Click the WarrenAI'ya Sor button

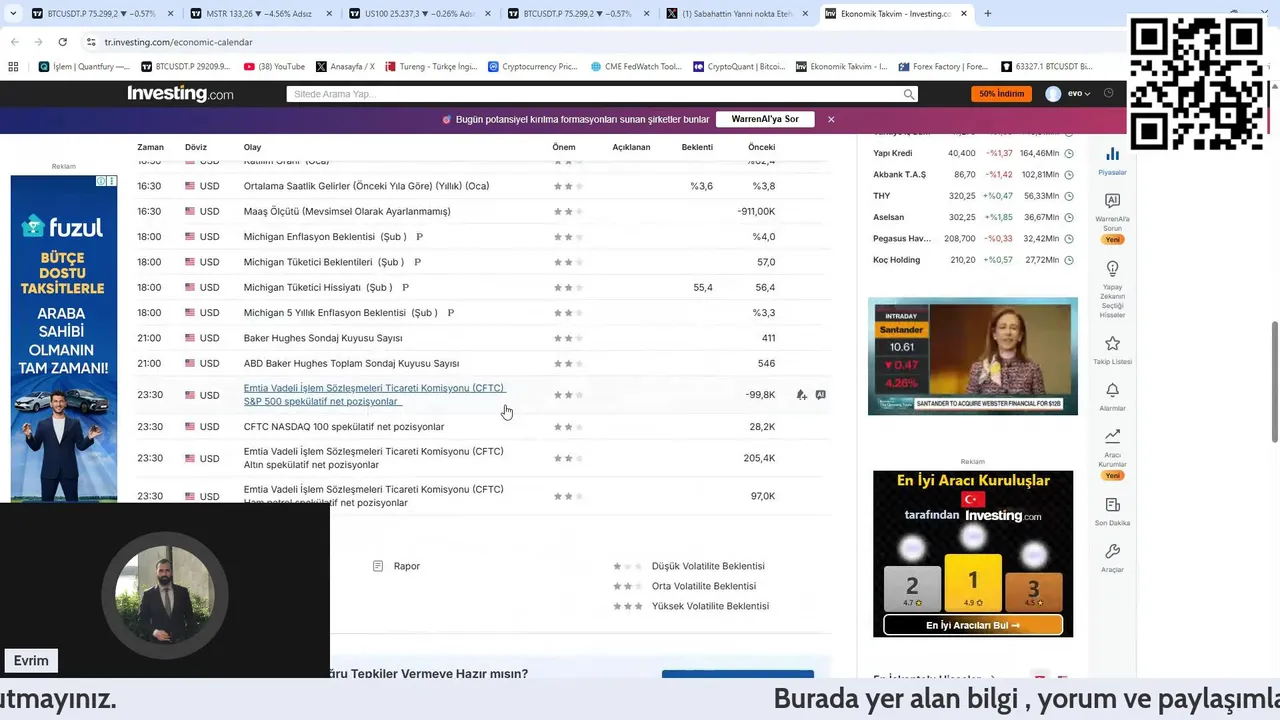[x=765, y=119]
